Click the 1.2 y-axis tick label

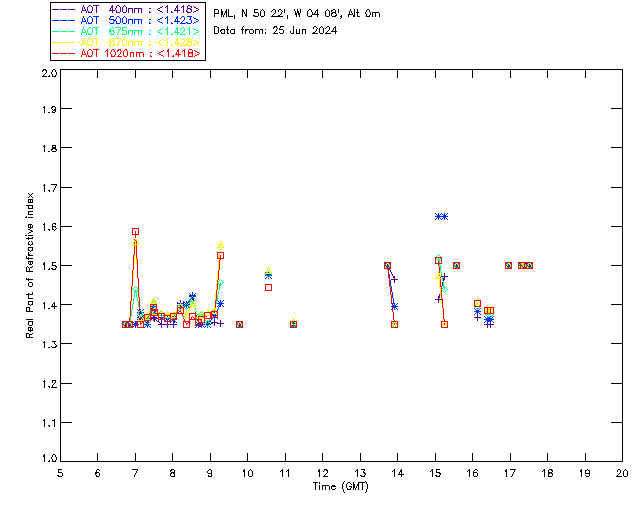pyautogui.click(x=49, y=384)
